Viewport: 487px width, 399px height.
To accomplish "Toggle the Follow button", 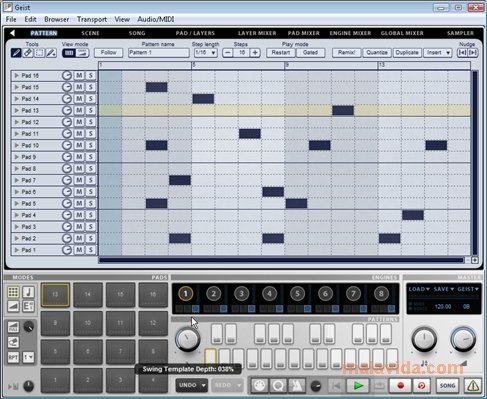I will 108,53.
